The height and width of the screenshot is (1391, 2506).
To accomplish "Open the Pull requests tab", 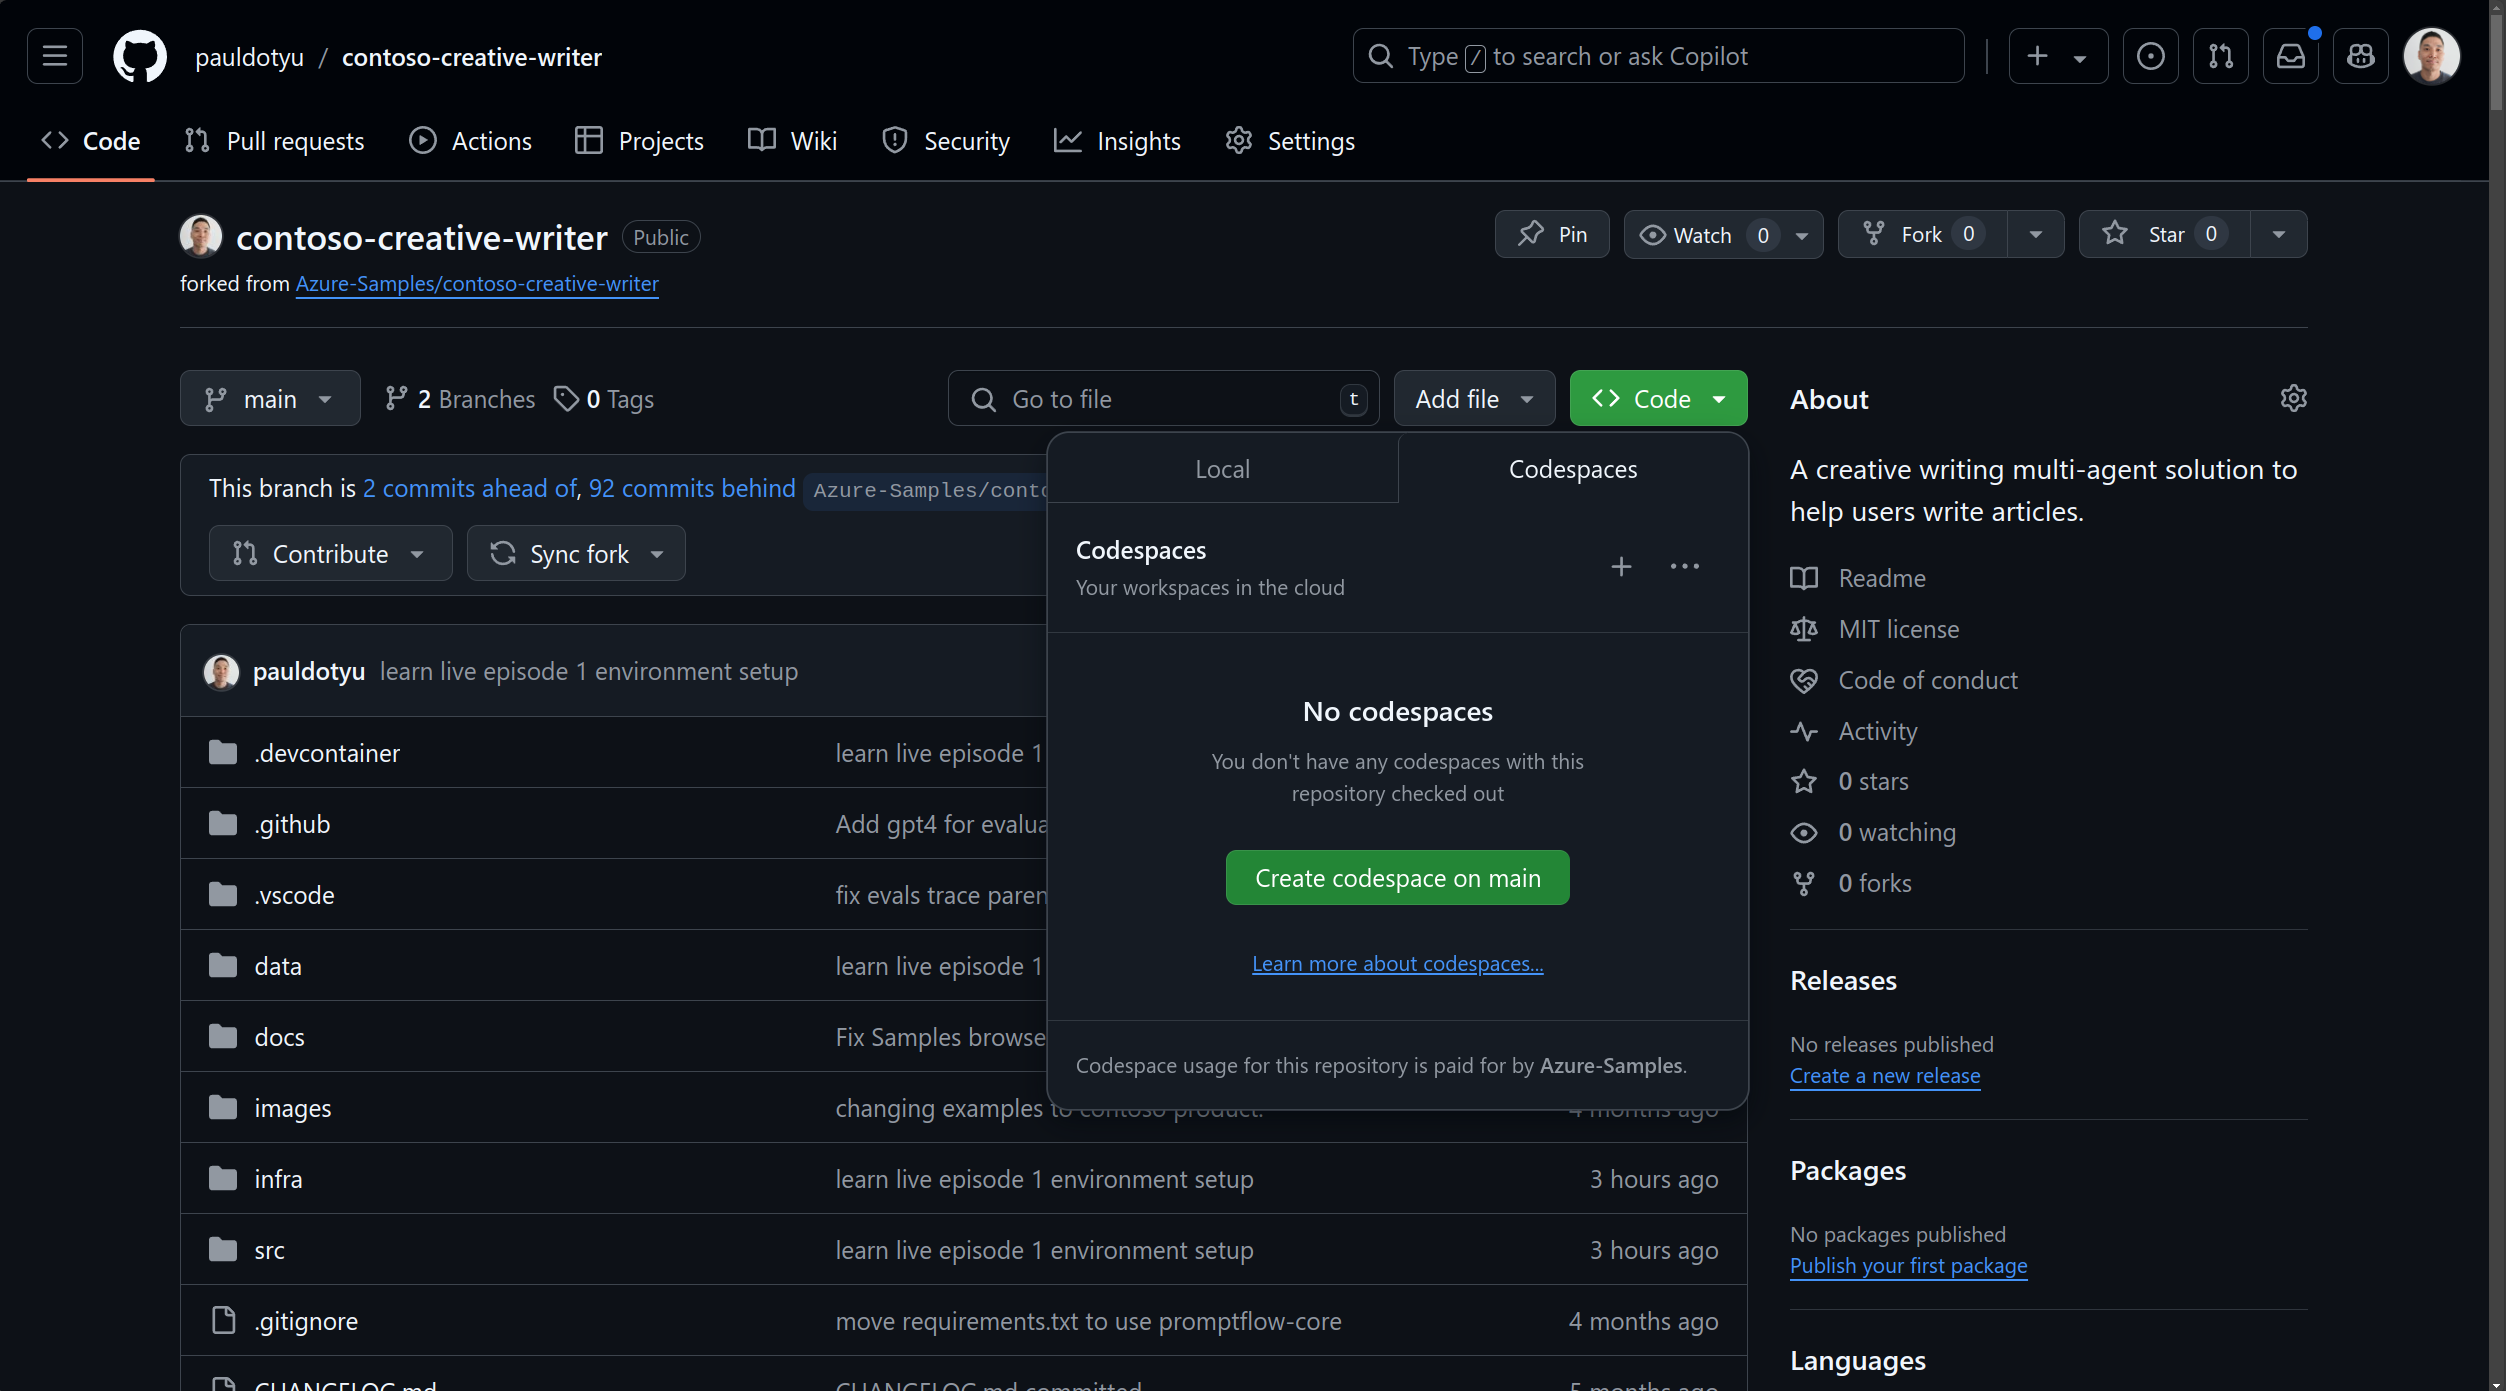I will click(274, 141).
